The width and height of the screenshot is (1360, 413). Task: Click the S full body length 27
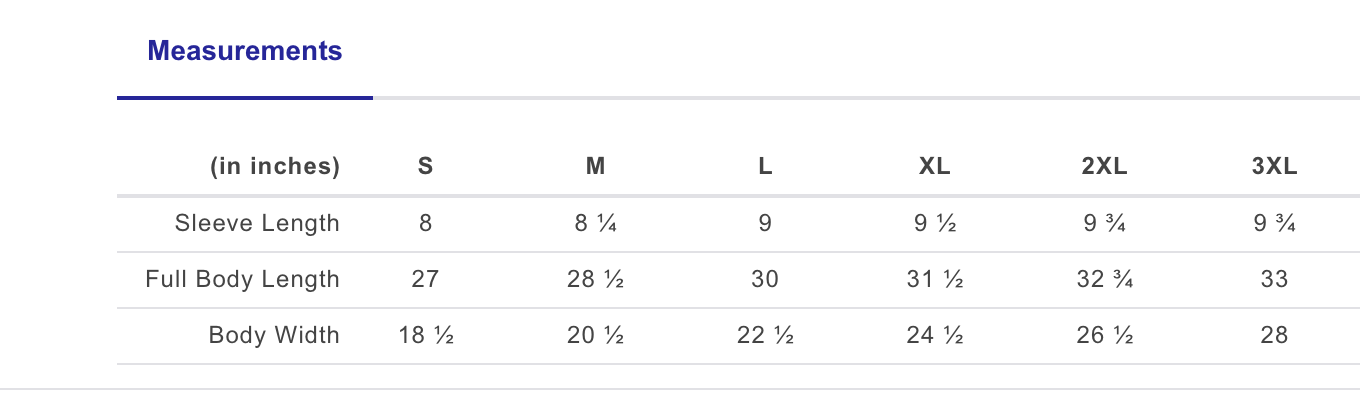click(425, 279)
